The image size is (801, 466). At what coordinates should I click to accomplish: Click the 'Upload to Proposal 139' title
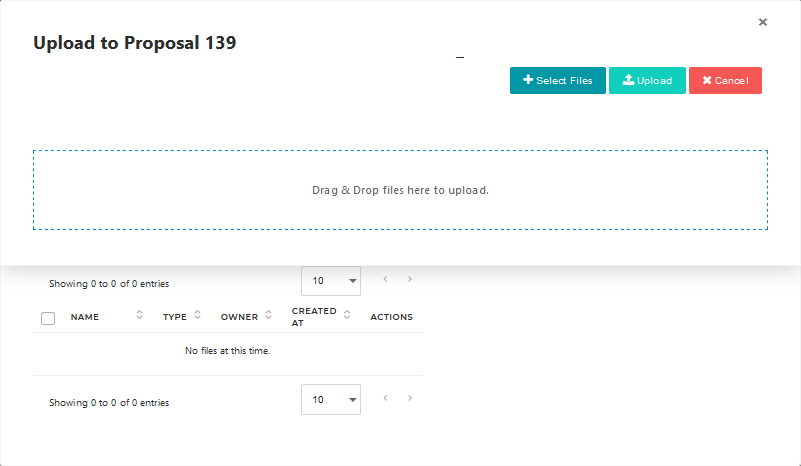pyautogui.click(x=135, y=43)
